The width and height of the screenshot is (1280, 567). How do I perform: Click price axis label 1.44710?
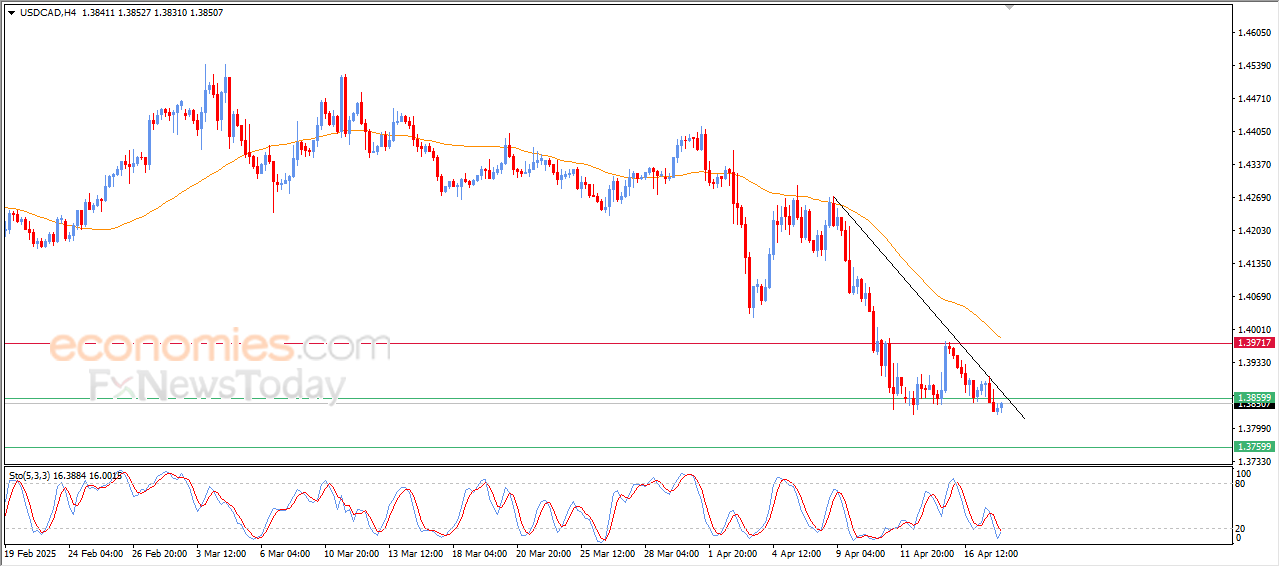coord(1255,99)
